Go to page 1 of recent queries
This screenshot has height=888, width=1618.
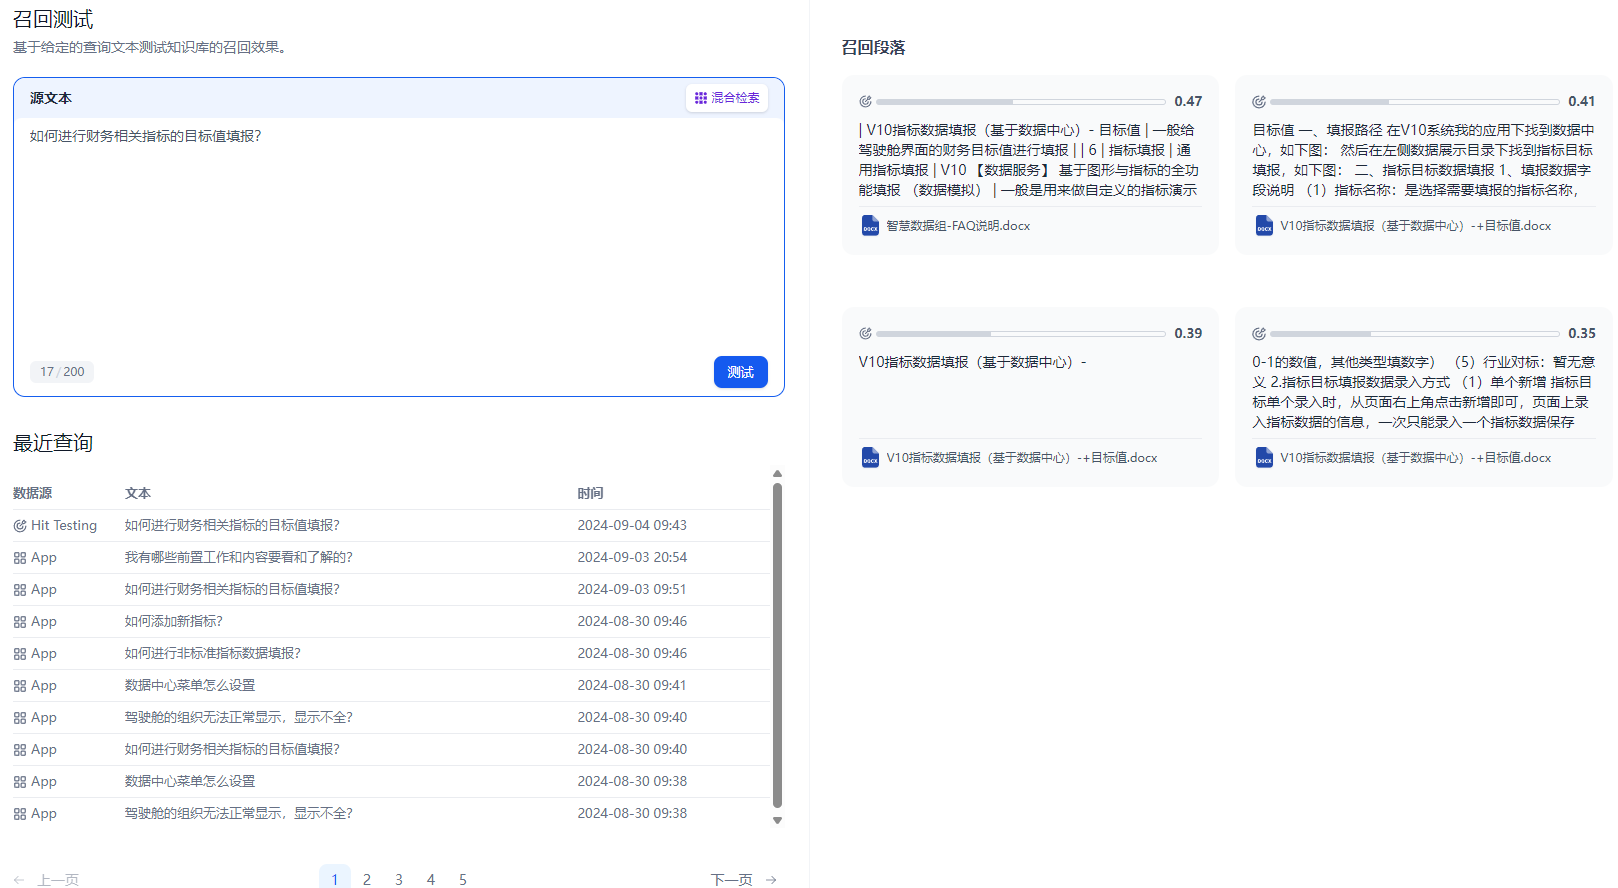tap(335, 879)
